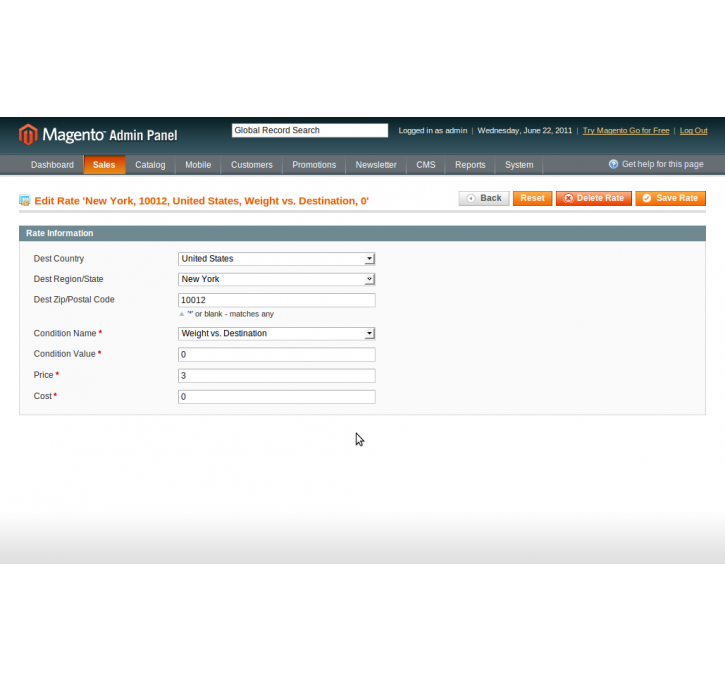The image size is (725, 680).
Task: Open the Sales menu
Action: [x=104, y=165]
